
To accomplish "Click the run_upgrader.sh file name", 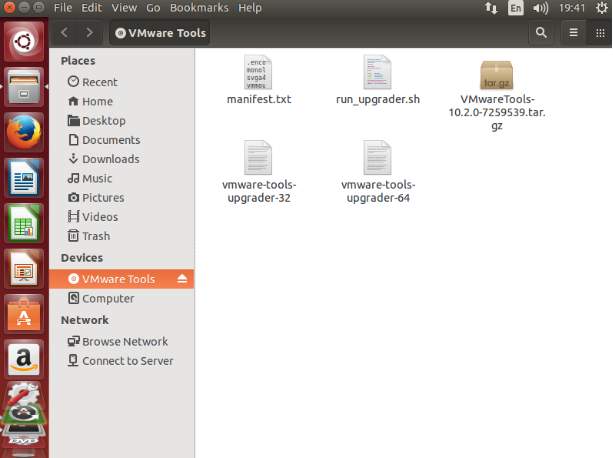I will coord(378,99).
